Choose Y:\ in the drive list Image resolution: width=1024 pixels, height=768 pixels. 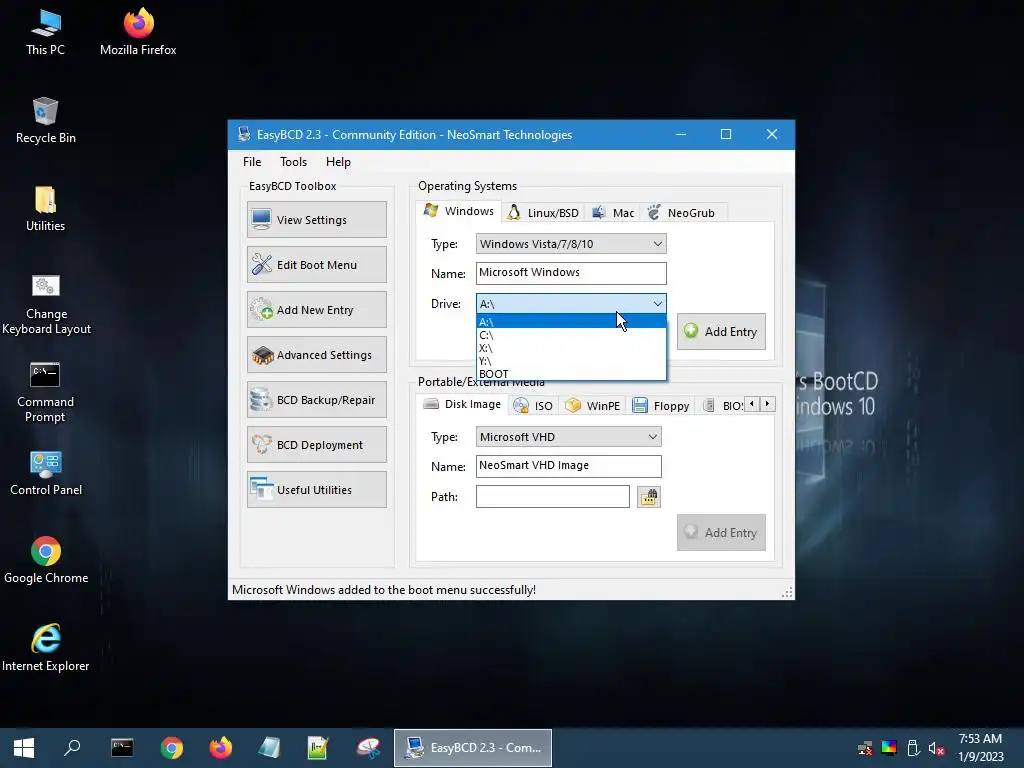[571, 361]
